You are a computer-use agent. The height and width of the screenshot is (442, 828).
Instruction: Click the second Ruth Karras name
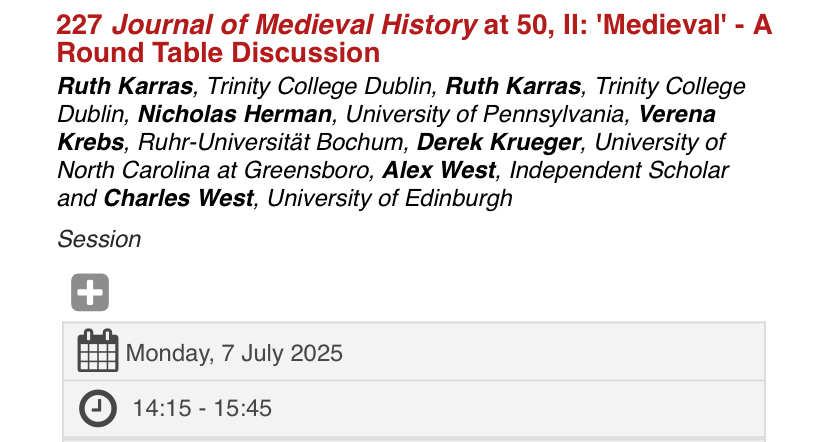[513, 87]
